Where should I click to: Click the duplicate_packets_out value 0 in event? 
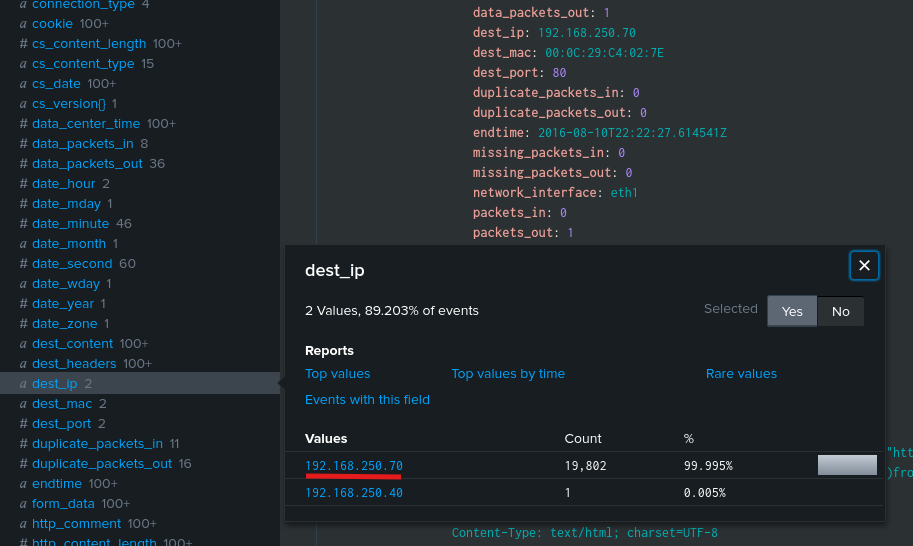click(643, 113)
